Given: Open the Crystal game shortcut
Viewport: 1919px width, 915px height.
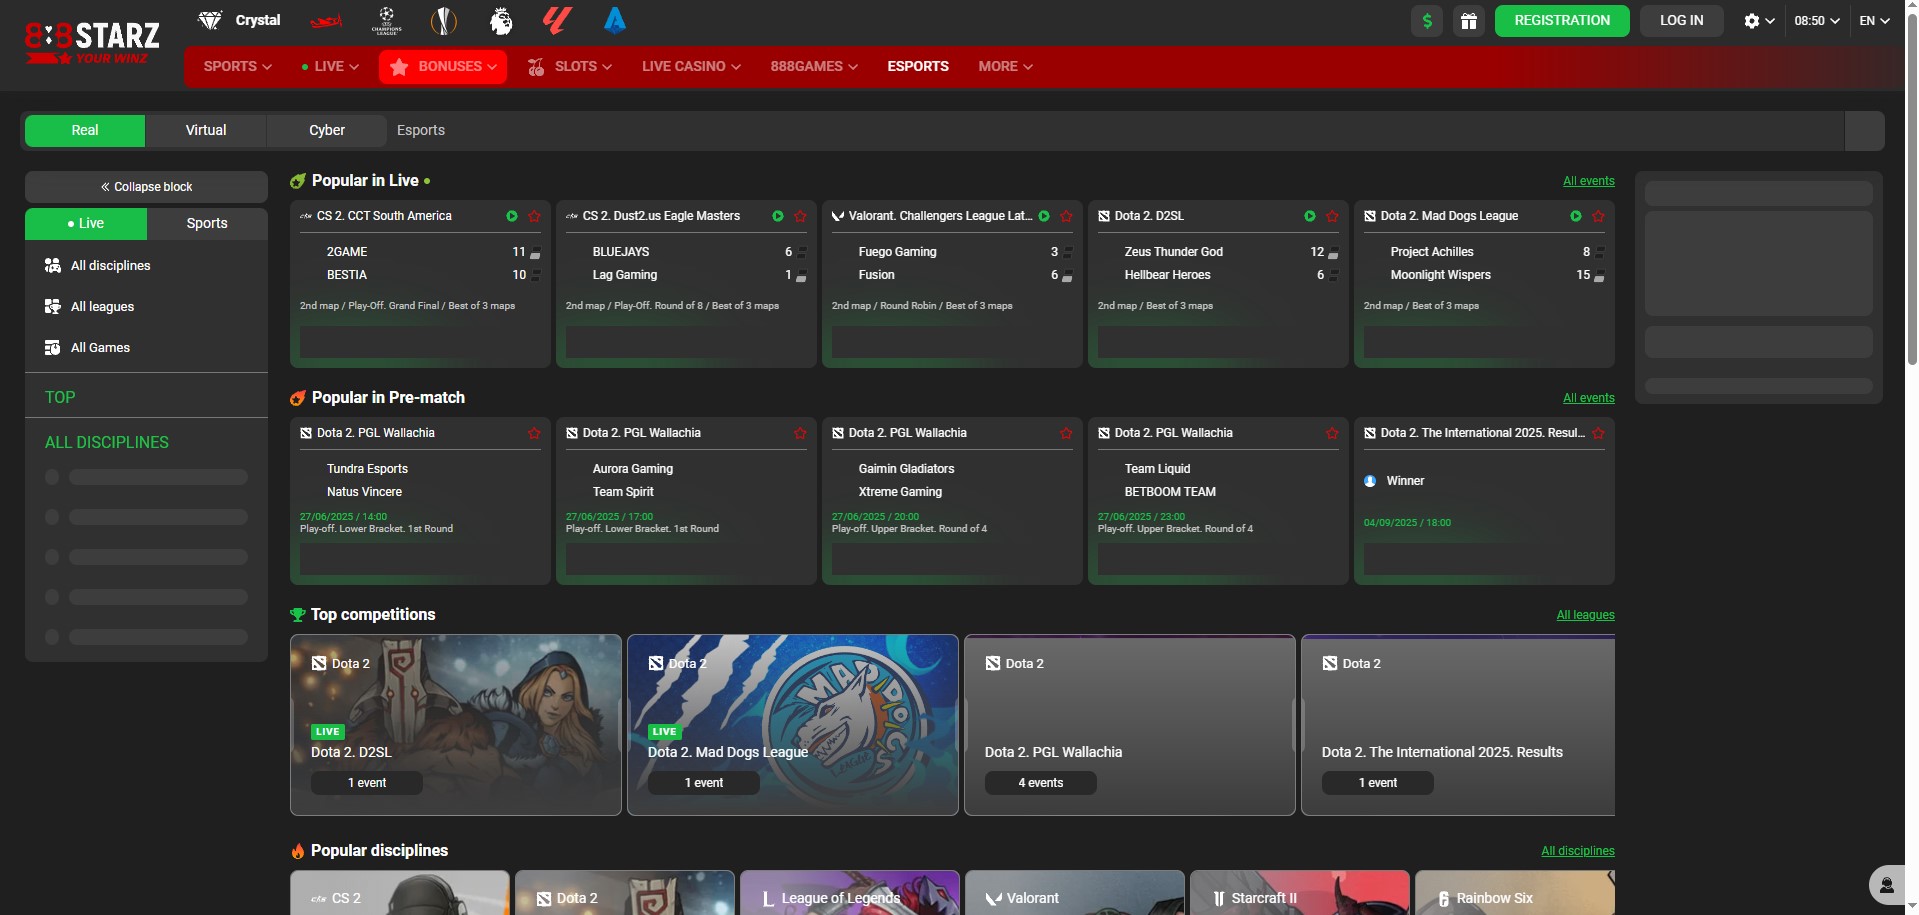Looking at the screenshot, I should click(x=239, y=20).
